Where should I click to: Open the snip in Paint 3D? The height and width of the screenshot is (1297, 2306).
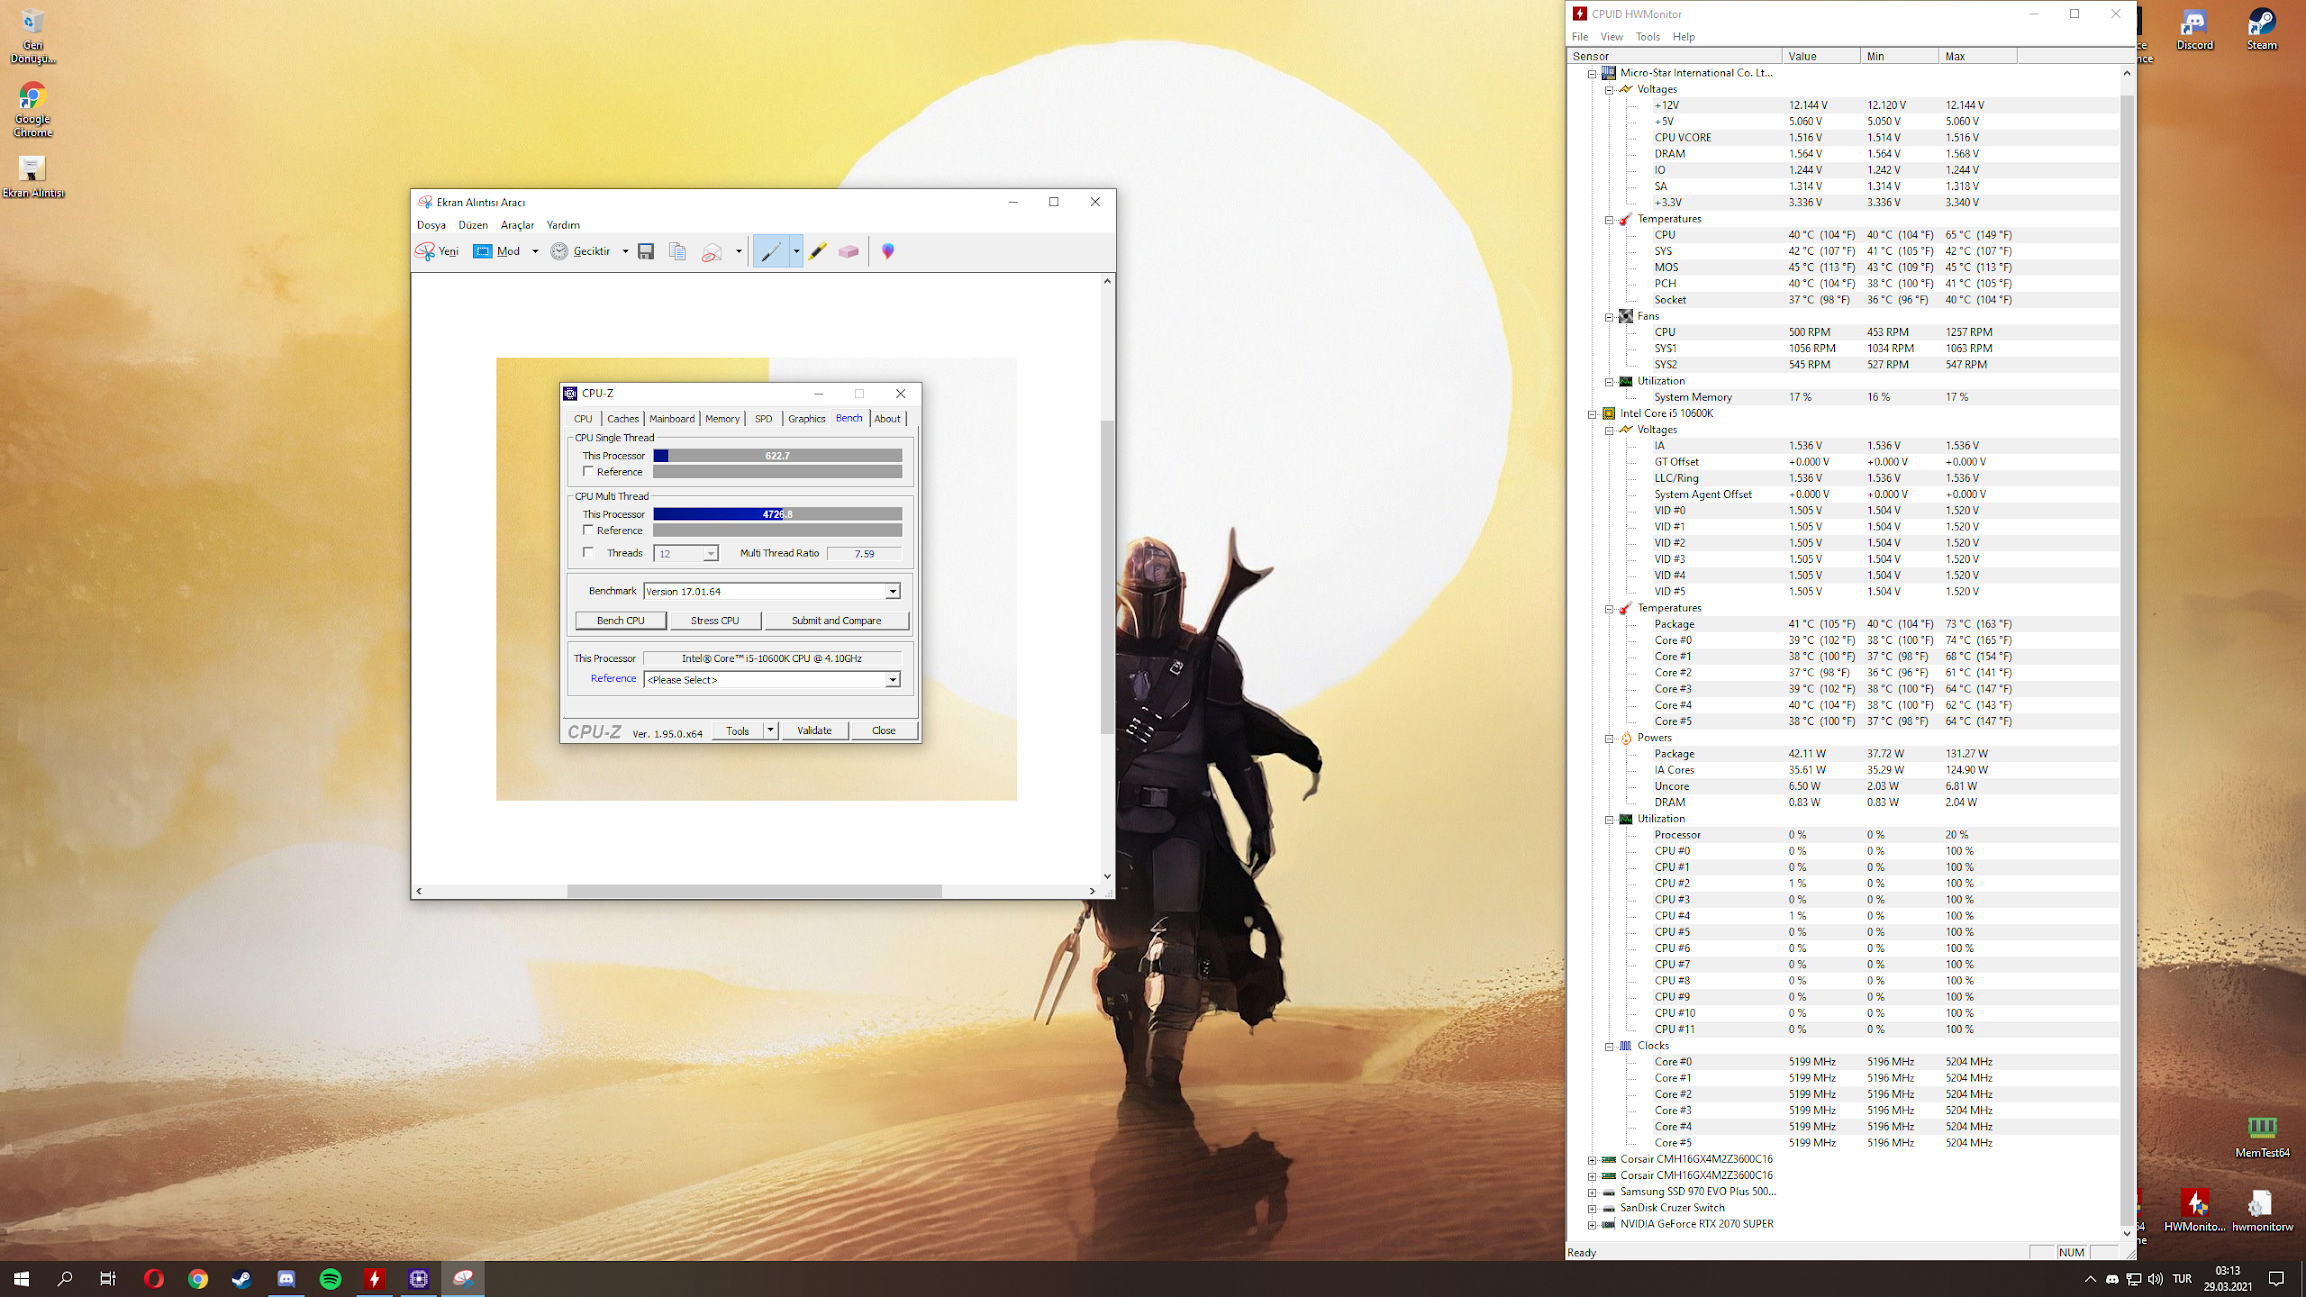point(887,251)
